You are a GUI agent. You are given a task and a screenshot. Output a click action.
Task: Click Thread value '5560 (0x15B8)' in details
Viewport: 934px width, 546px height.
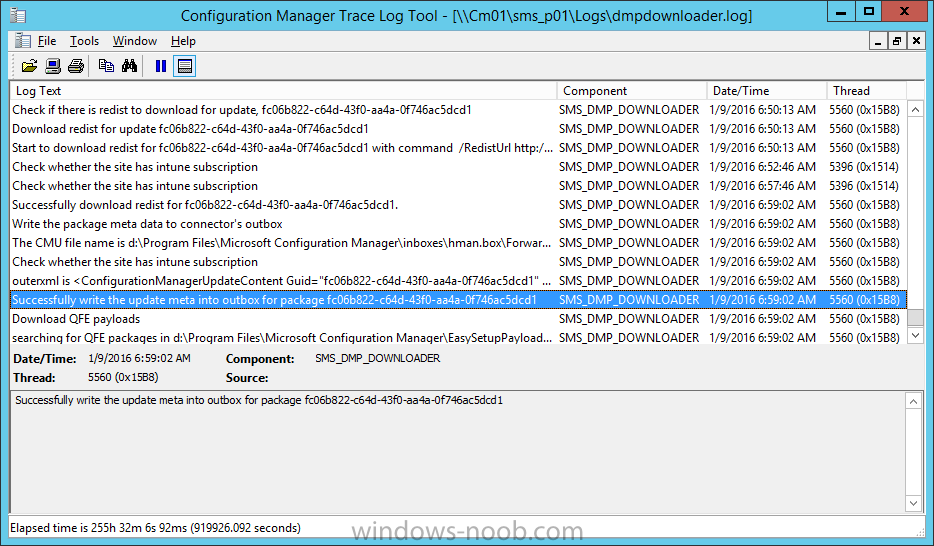point(123,377)
